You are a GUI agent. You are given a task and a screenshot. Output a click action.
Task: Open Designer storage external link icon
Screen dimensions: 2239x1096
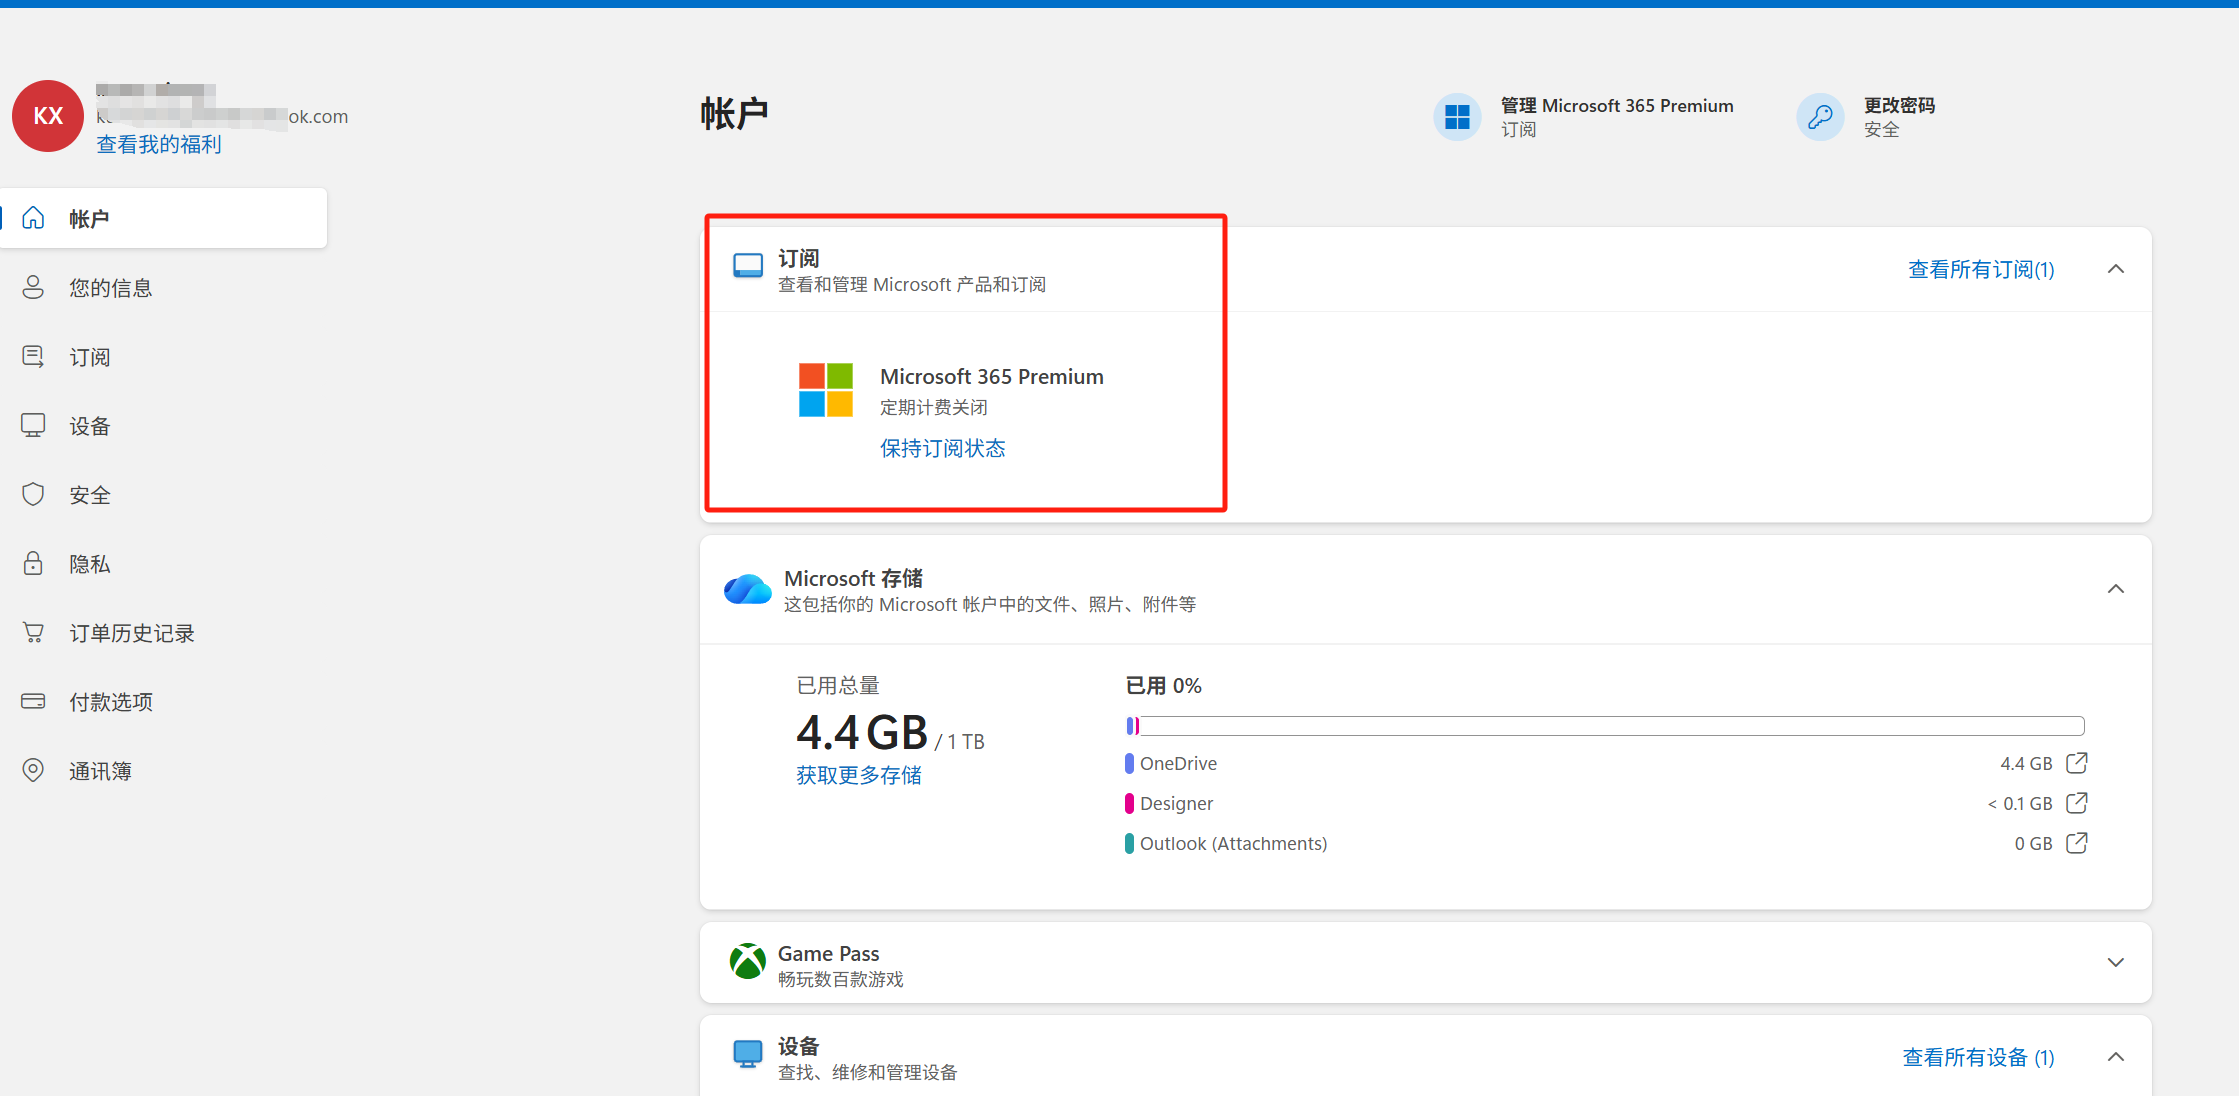(x=2077, y=803)
